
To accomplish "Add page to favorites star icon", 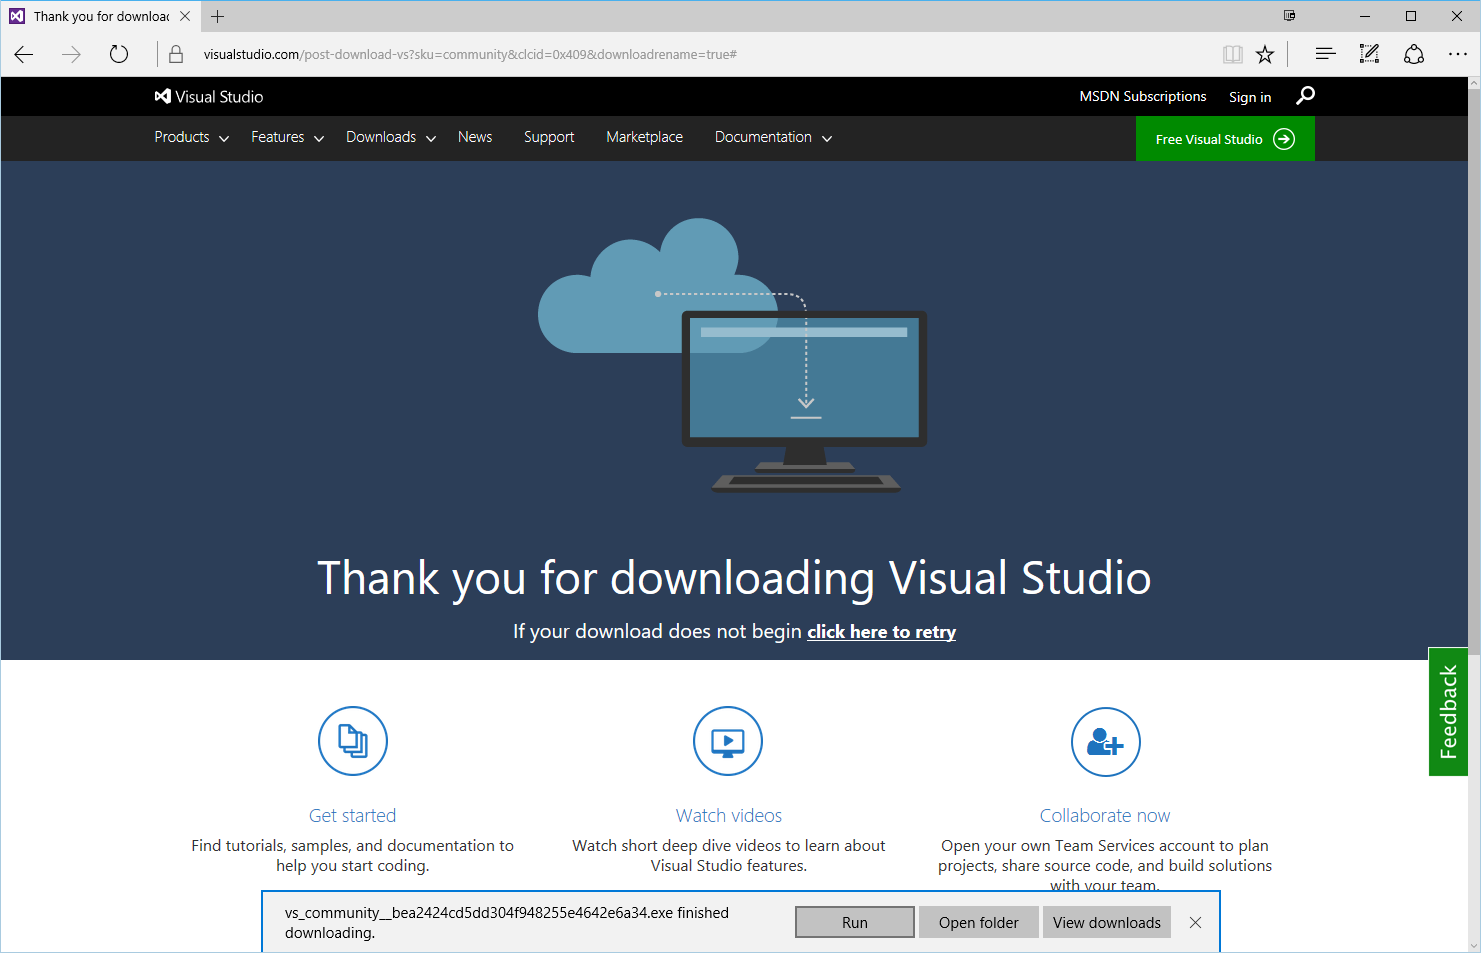I will tap(1265, 54).
